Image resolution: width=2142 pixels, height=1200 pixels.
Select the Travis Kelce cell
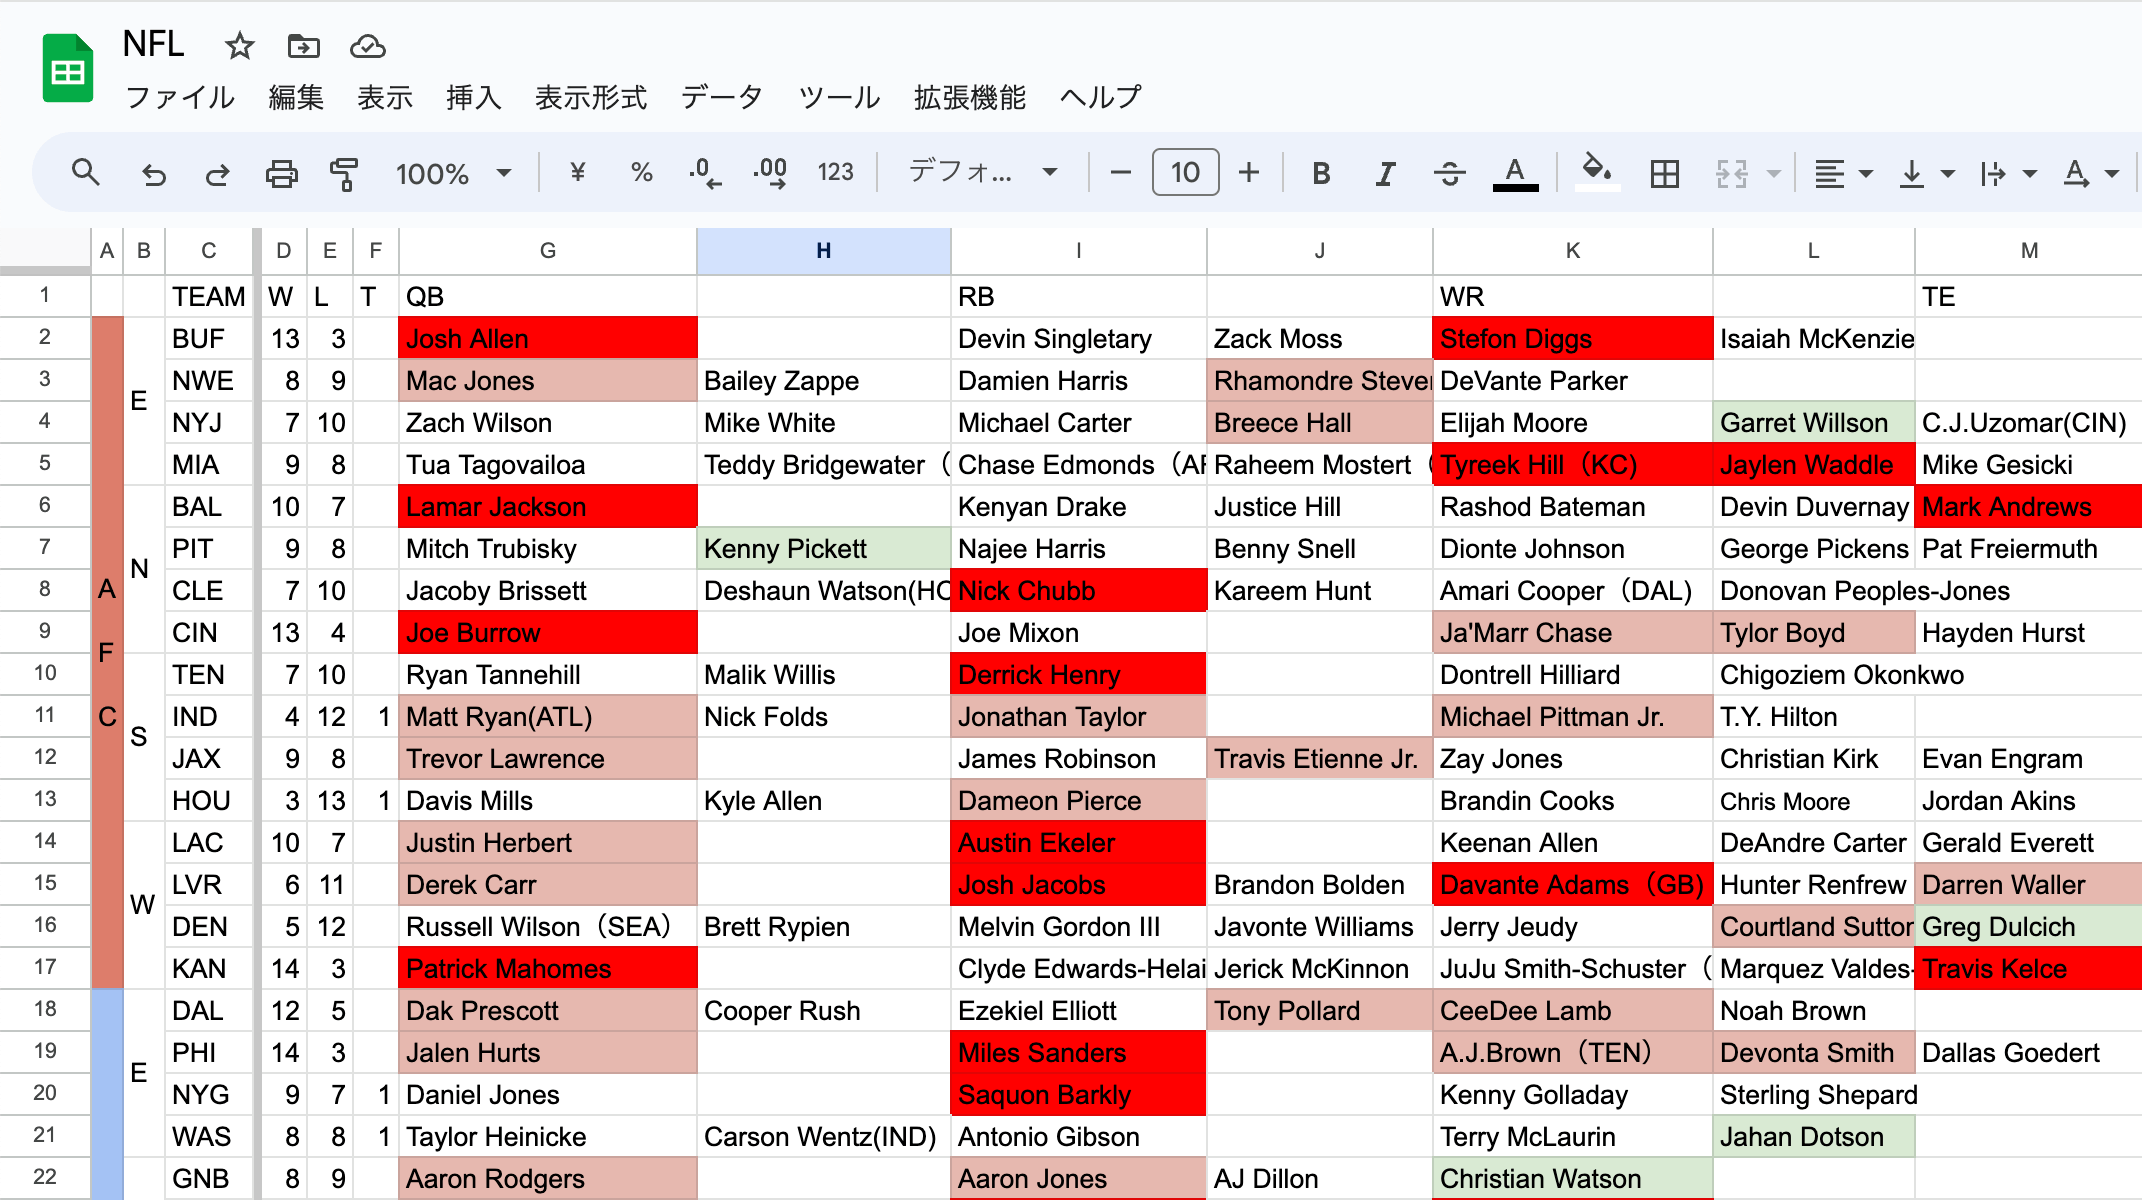coord(2027,969)
